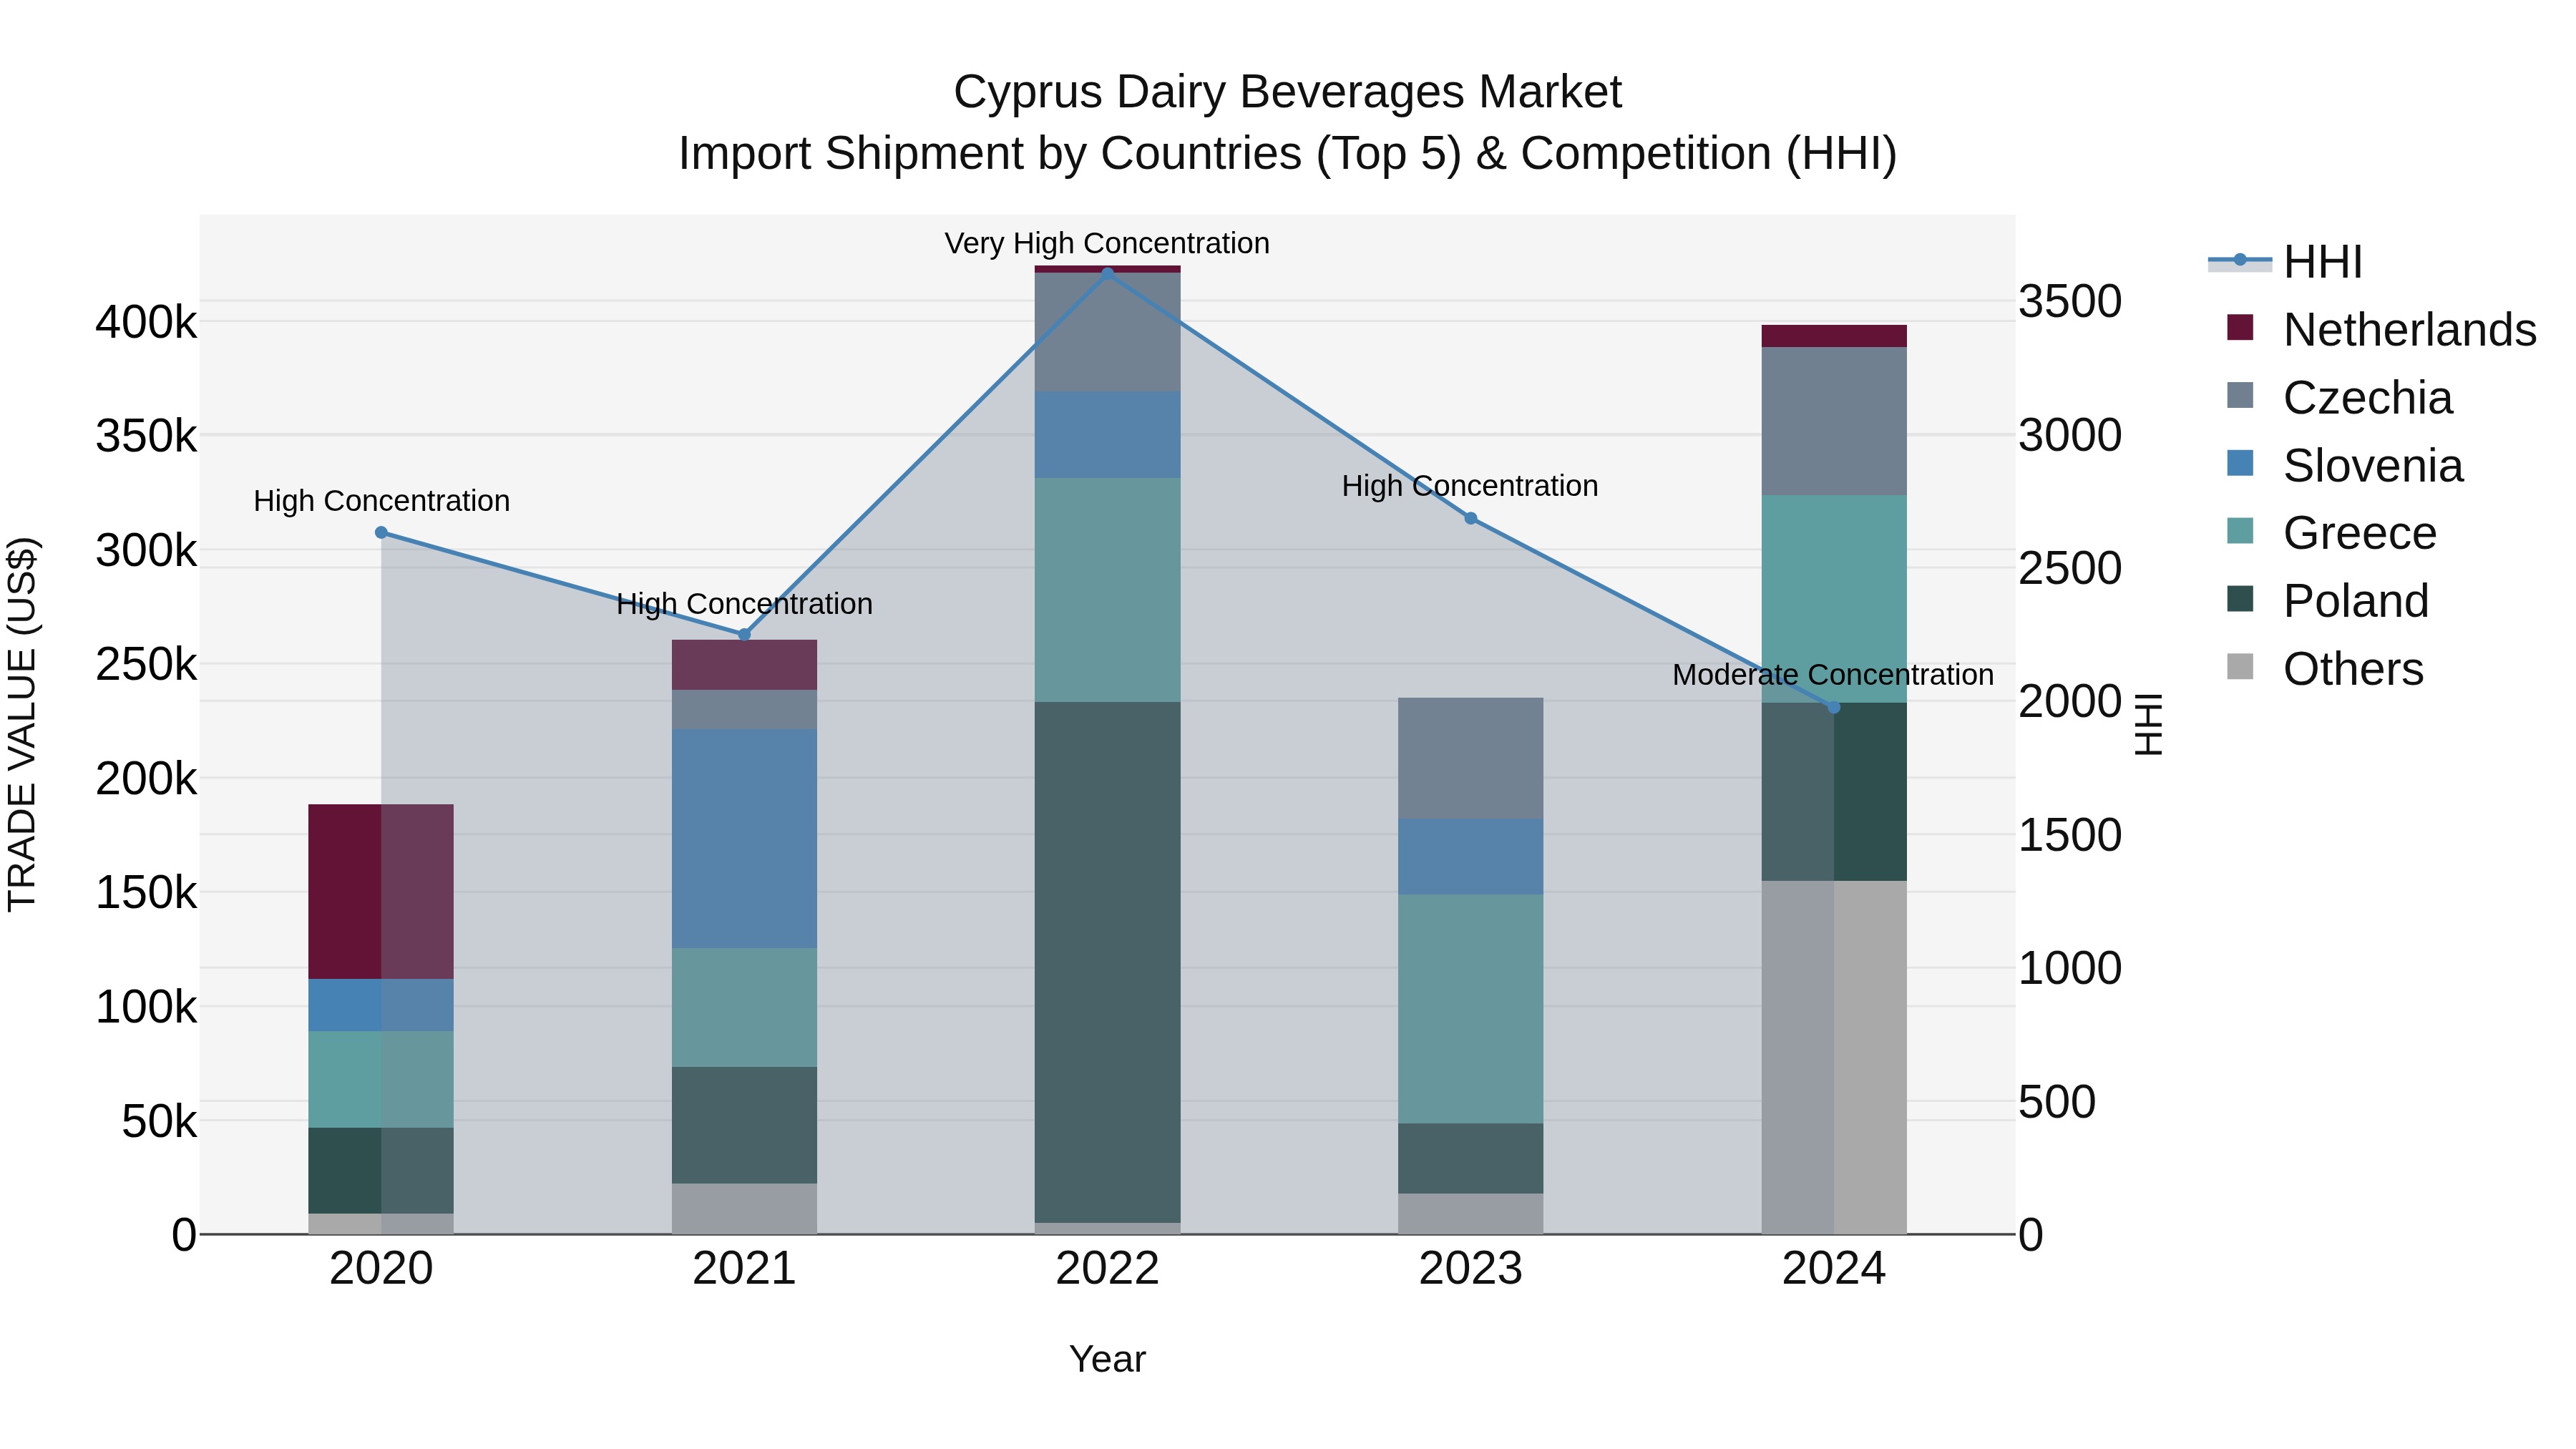Click the 'Year' x-axis title
Image resolution: width=2576 pixels, height=1449 pixels.
(x=1107, y=1359)
